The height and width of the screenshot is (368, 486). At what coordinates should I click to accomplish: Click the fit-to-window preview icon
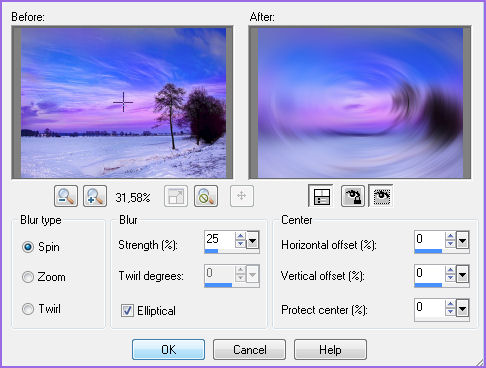click(176, 196)
